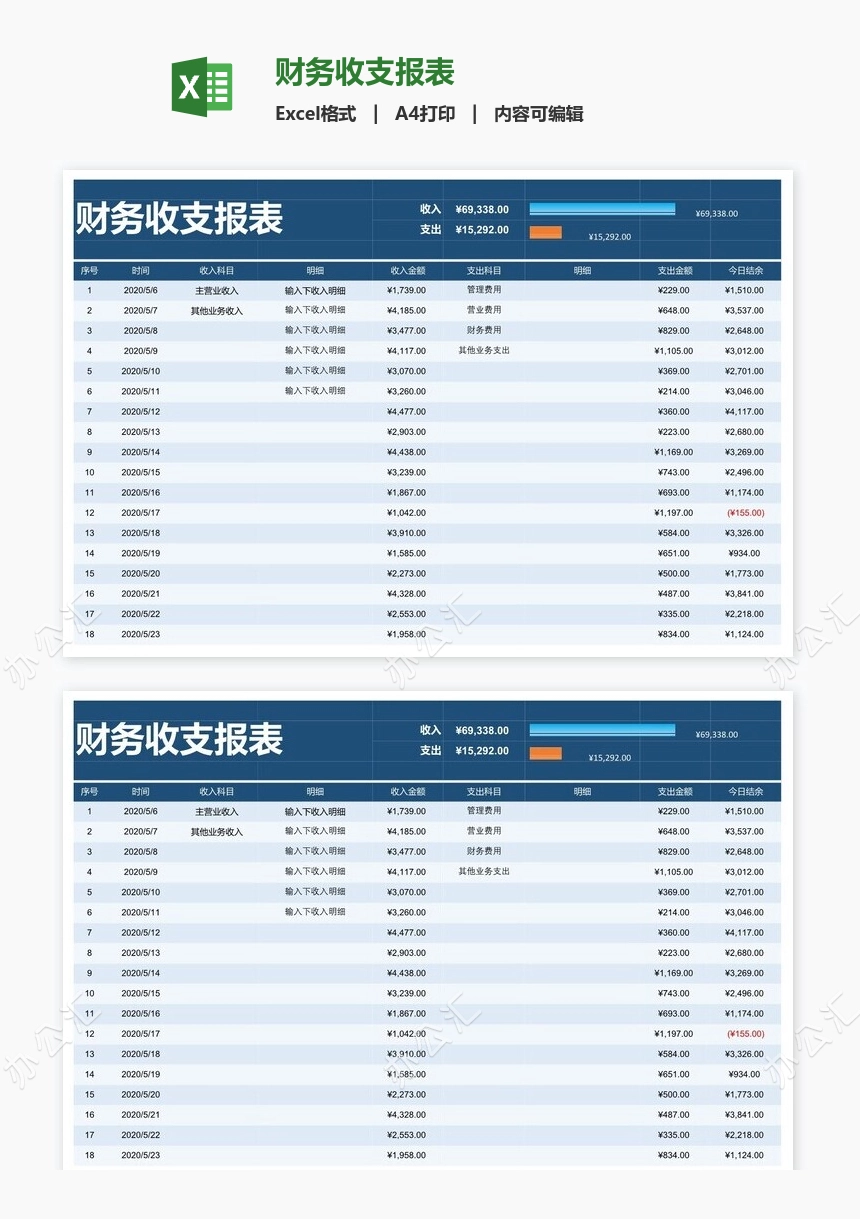
Task: Select the orange expense progress bar
Action: (x=544, y=231)
